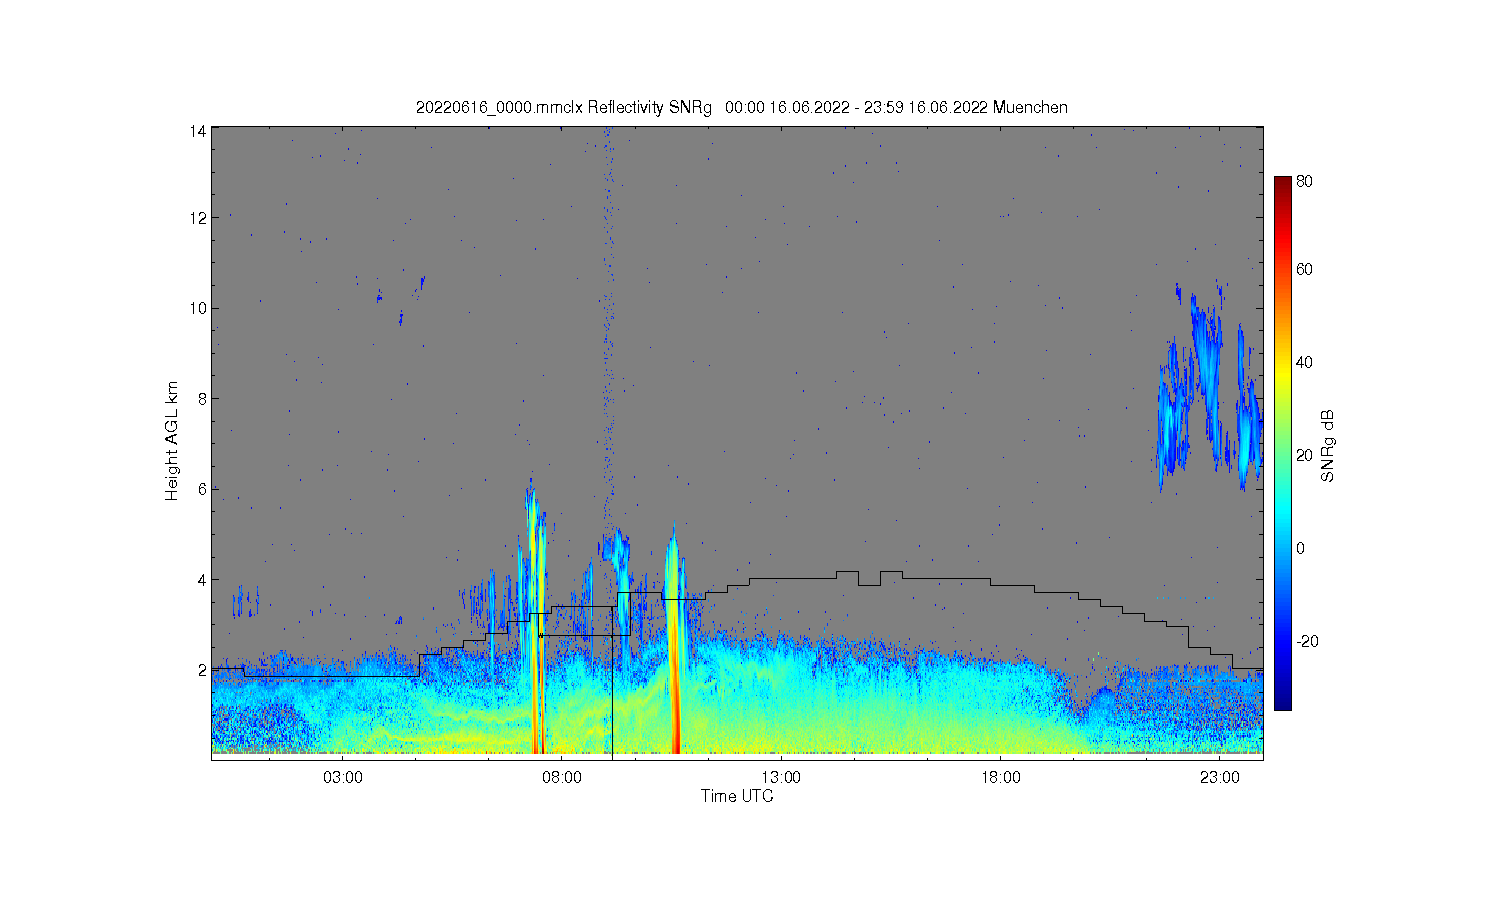Click the colorbar value 60

point(1305,269)
